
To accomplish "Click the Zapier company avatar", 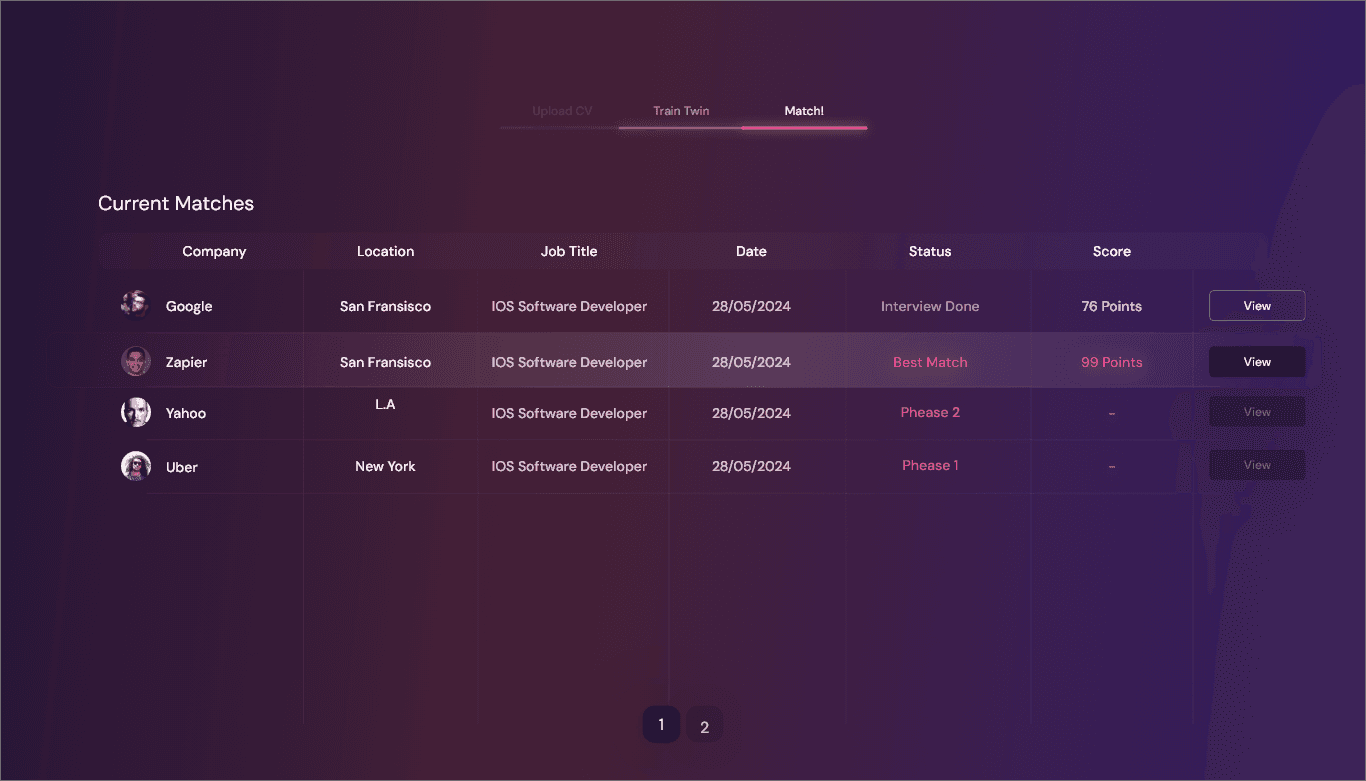I will [x=135, y=361].
